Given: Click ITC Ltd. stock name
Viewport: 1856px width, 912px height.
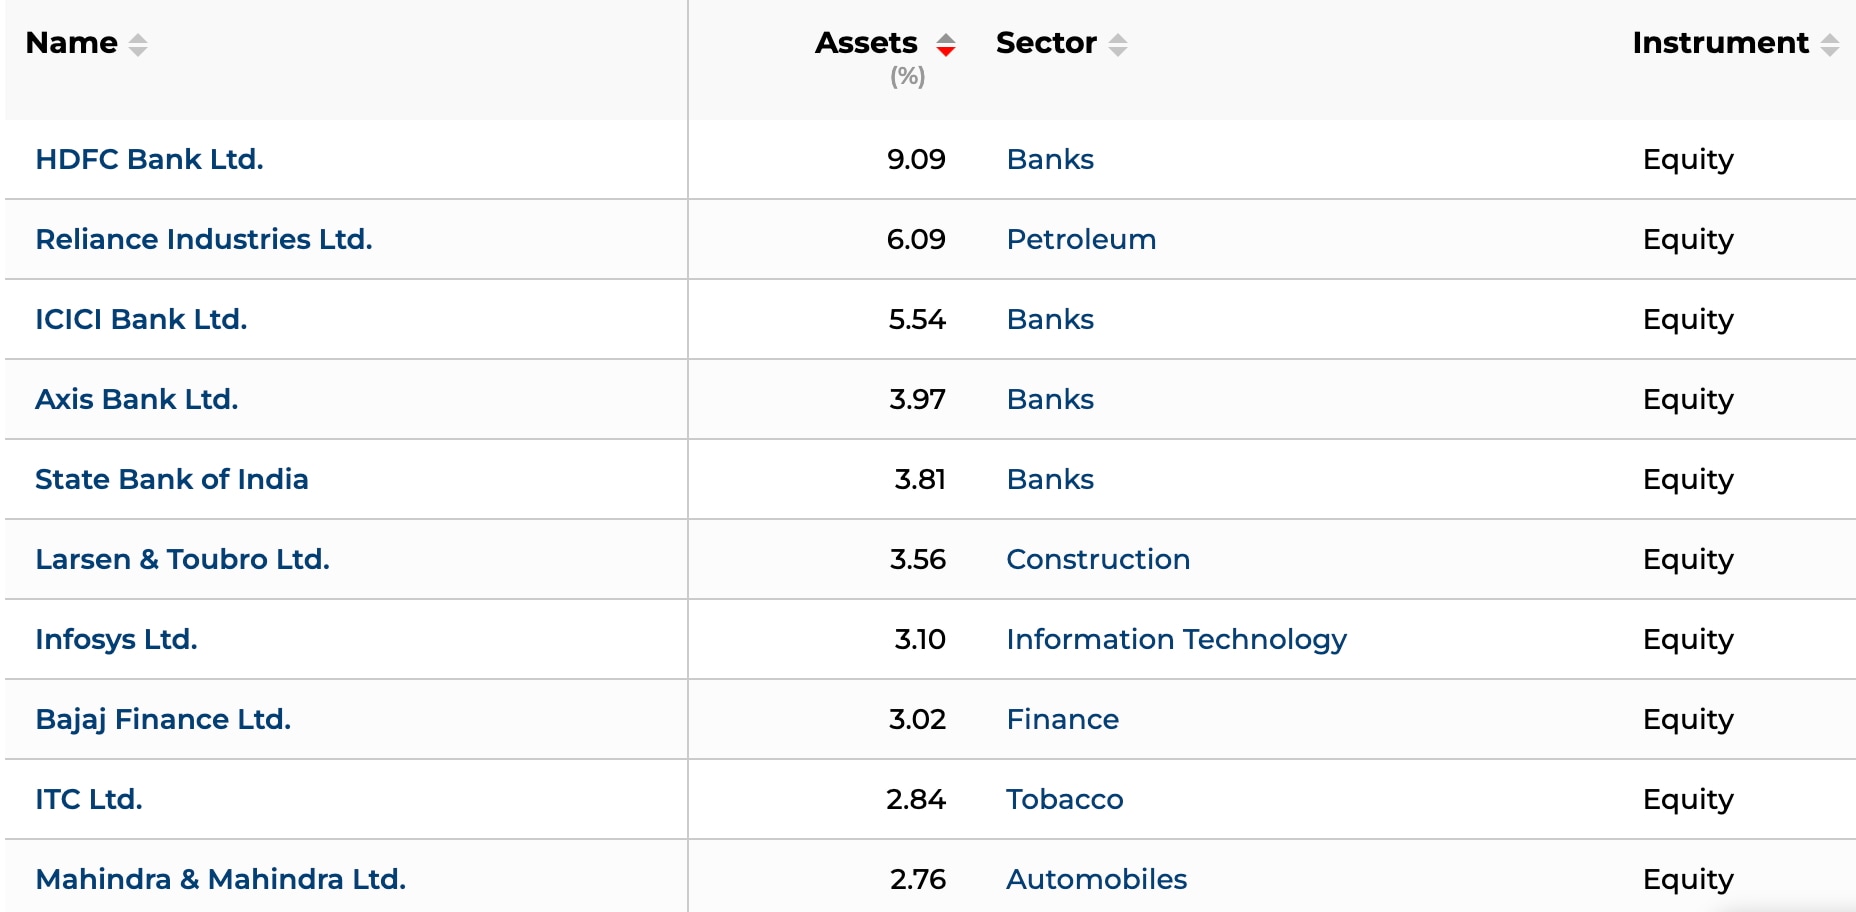Looking at the screenshot, I should click(89, 800).
